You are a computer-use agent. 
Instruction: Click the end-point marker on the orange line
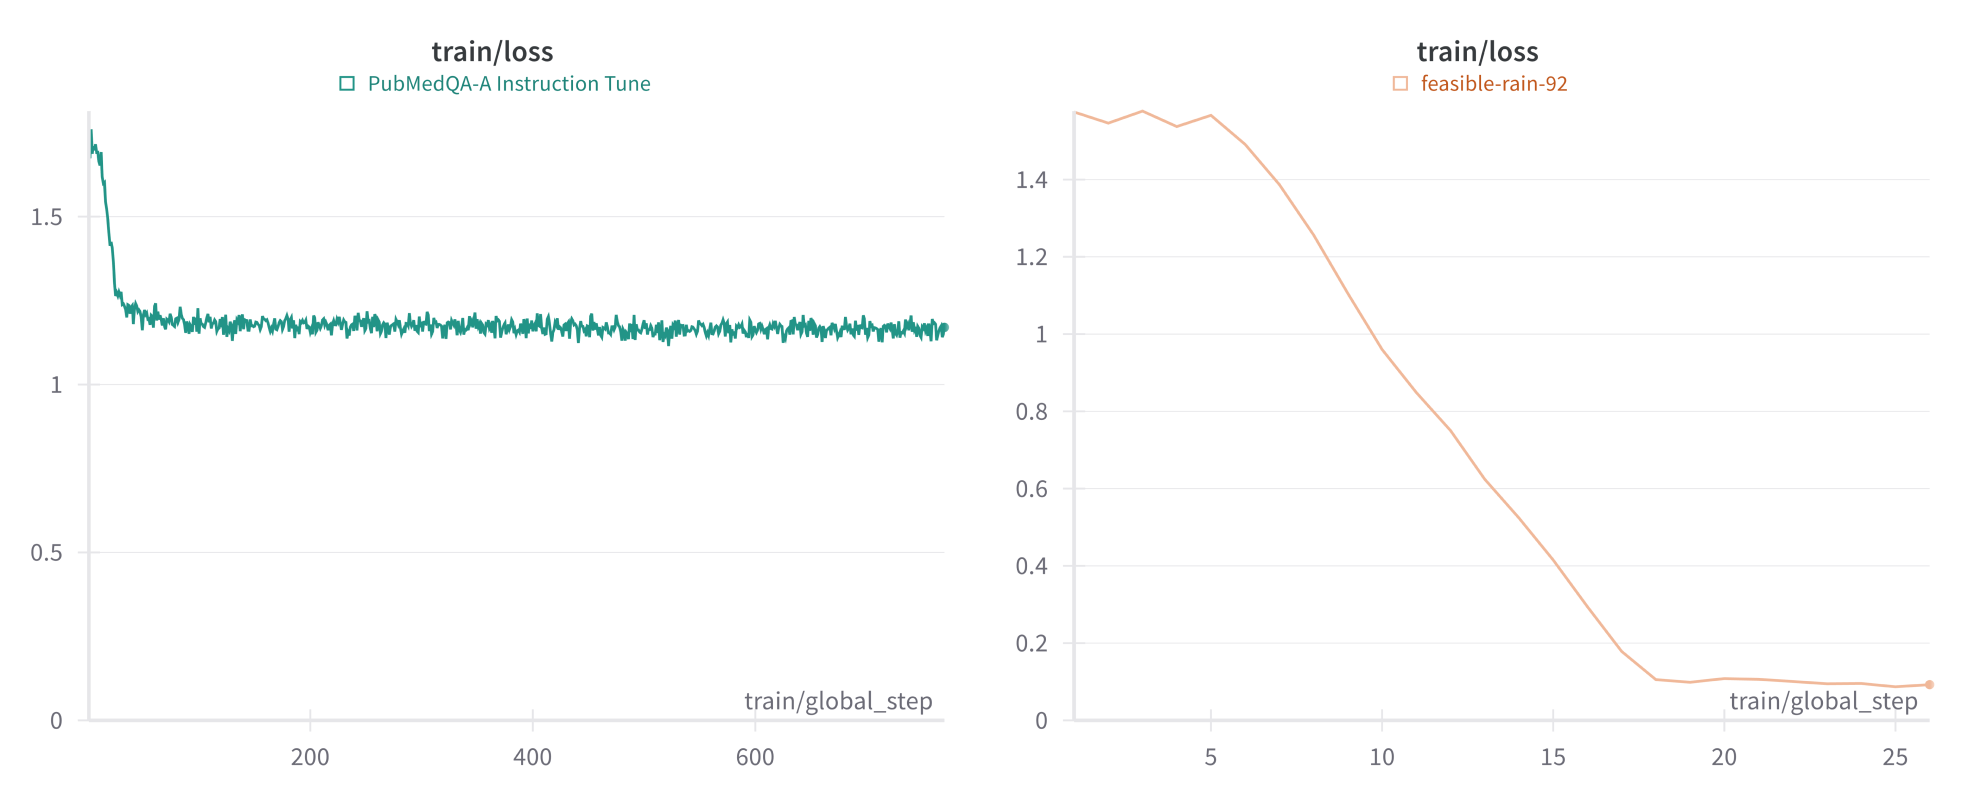(1929, 685)
